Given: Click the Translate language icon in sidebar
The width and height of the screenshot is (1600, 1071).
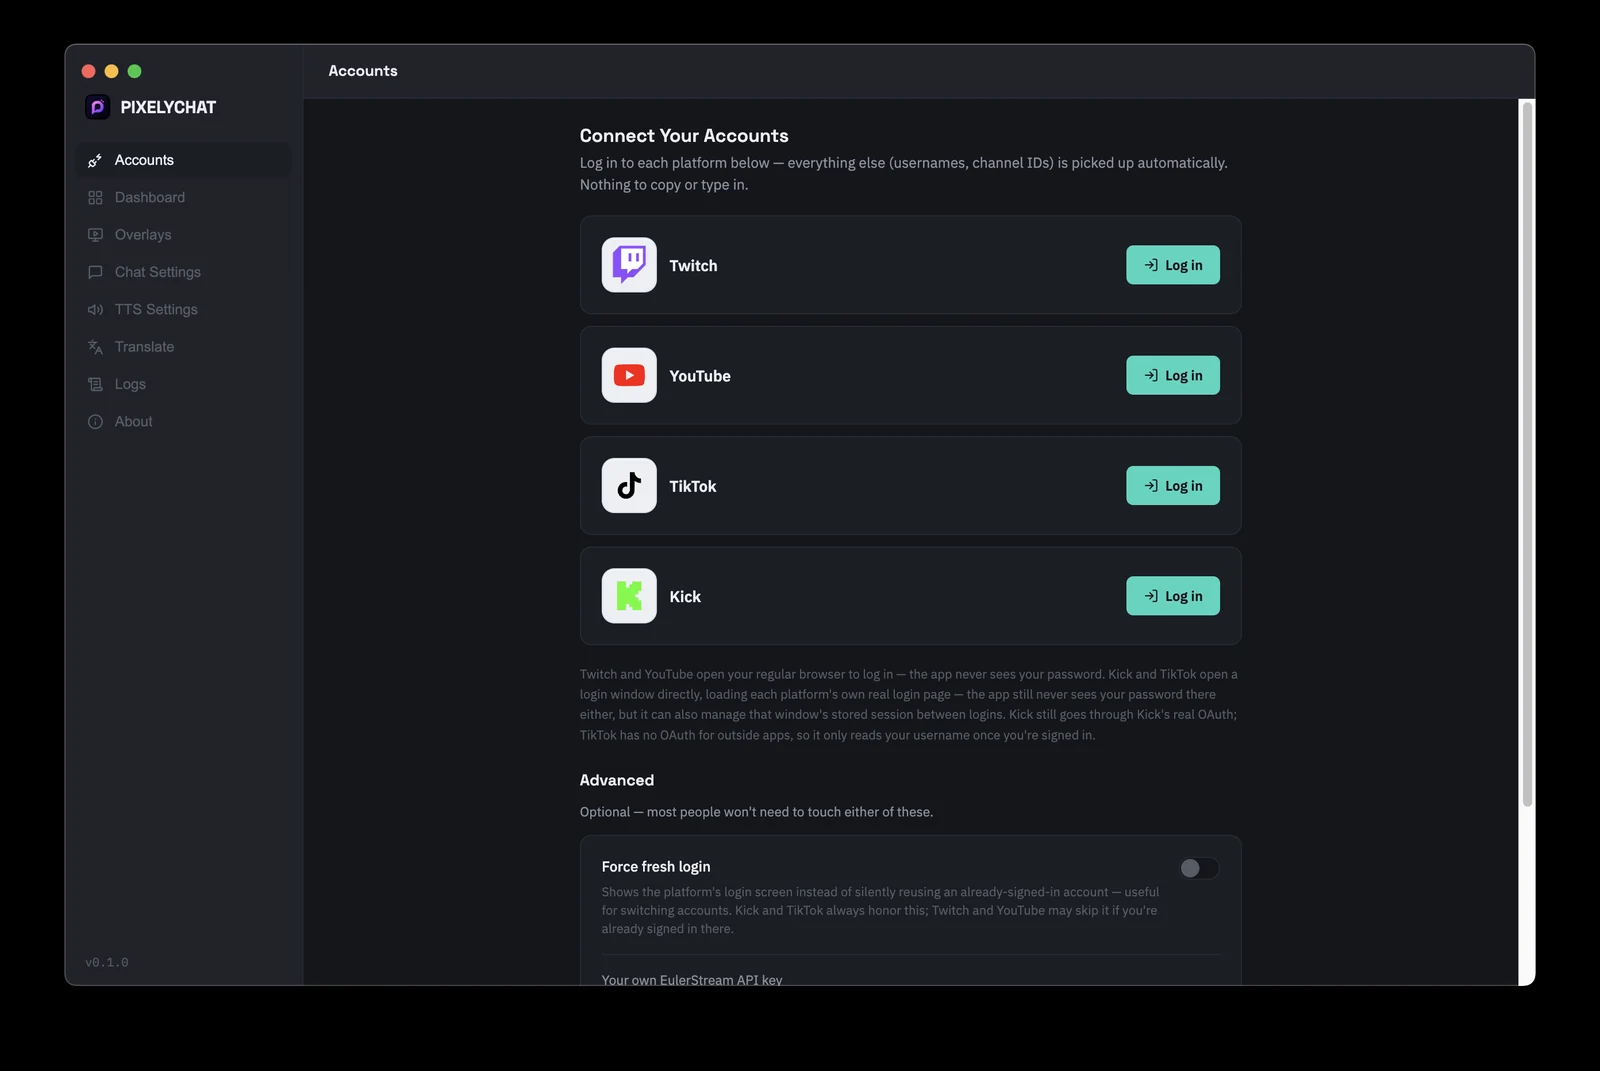Looking at the screenshot, I should 95,347.
